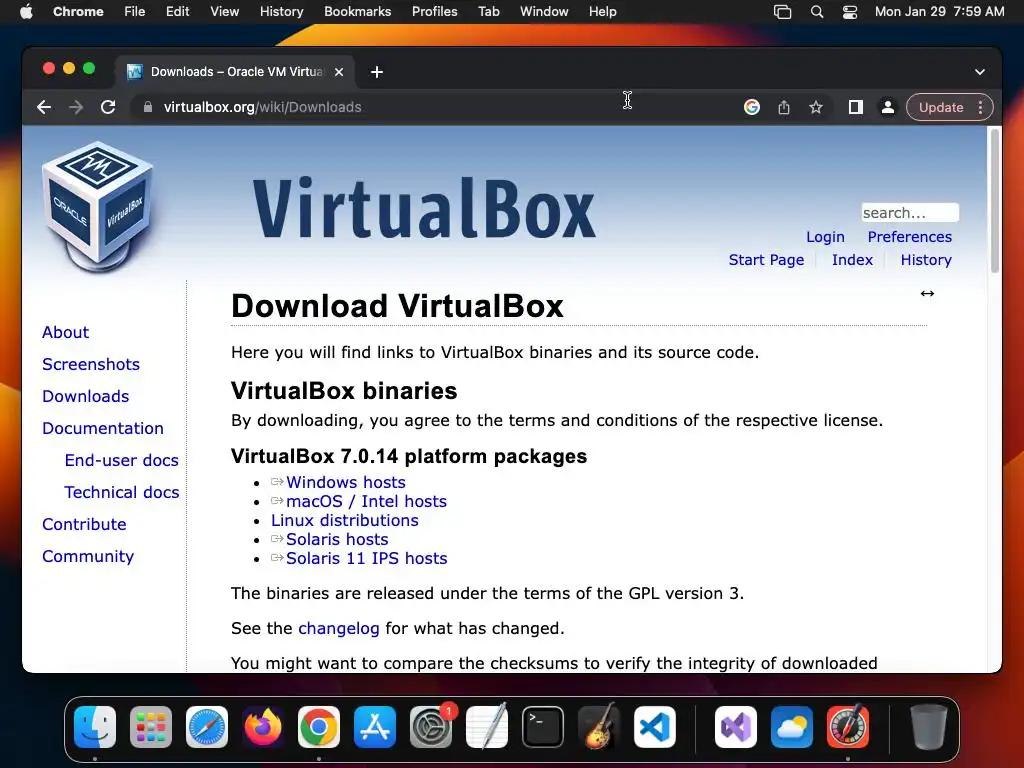This screenshot has height=768, width=1024.
Task: Open the Help menu
Action: (x=602, y=11)
